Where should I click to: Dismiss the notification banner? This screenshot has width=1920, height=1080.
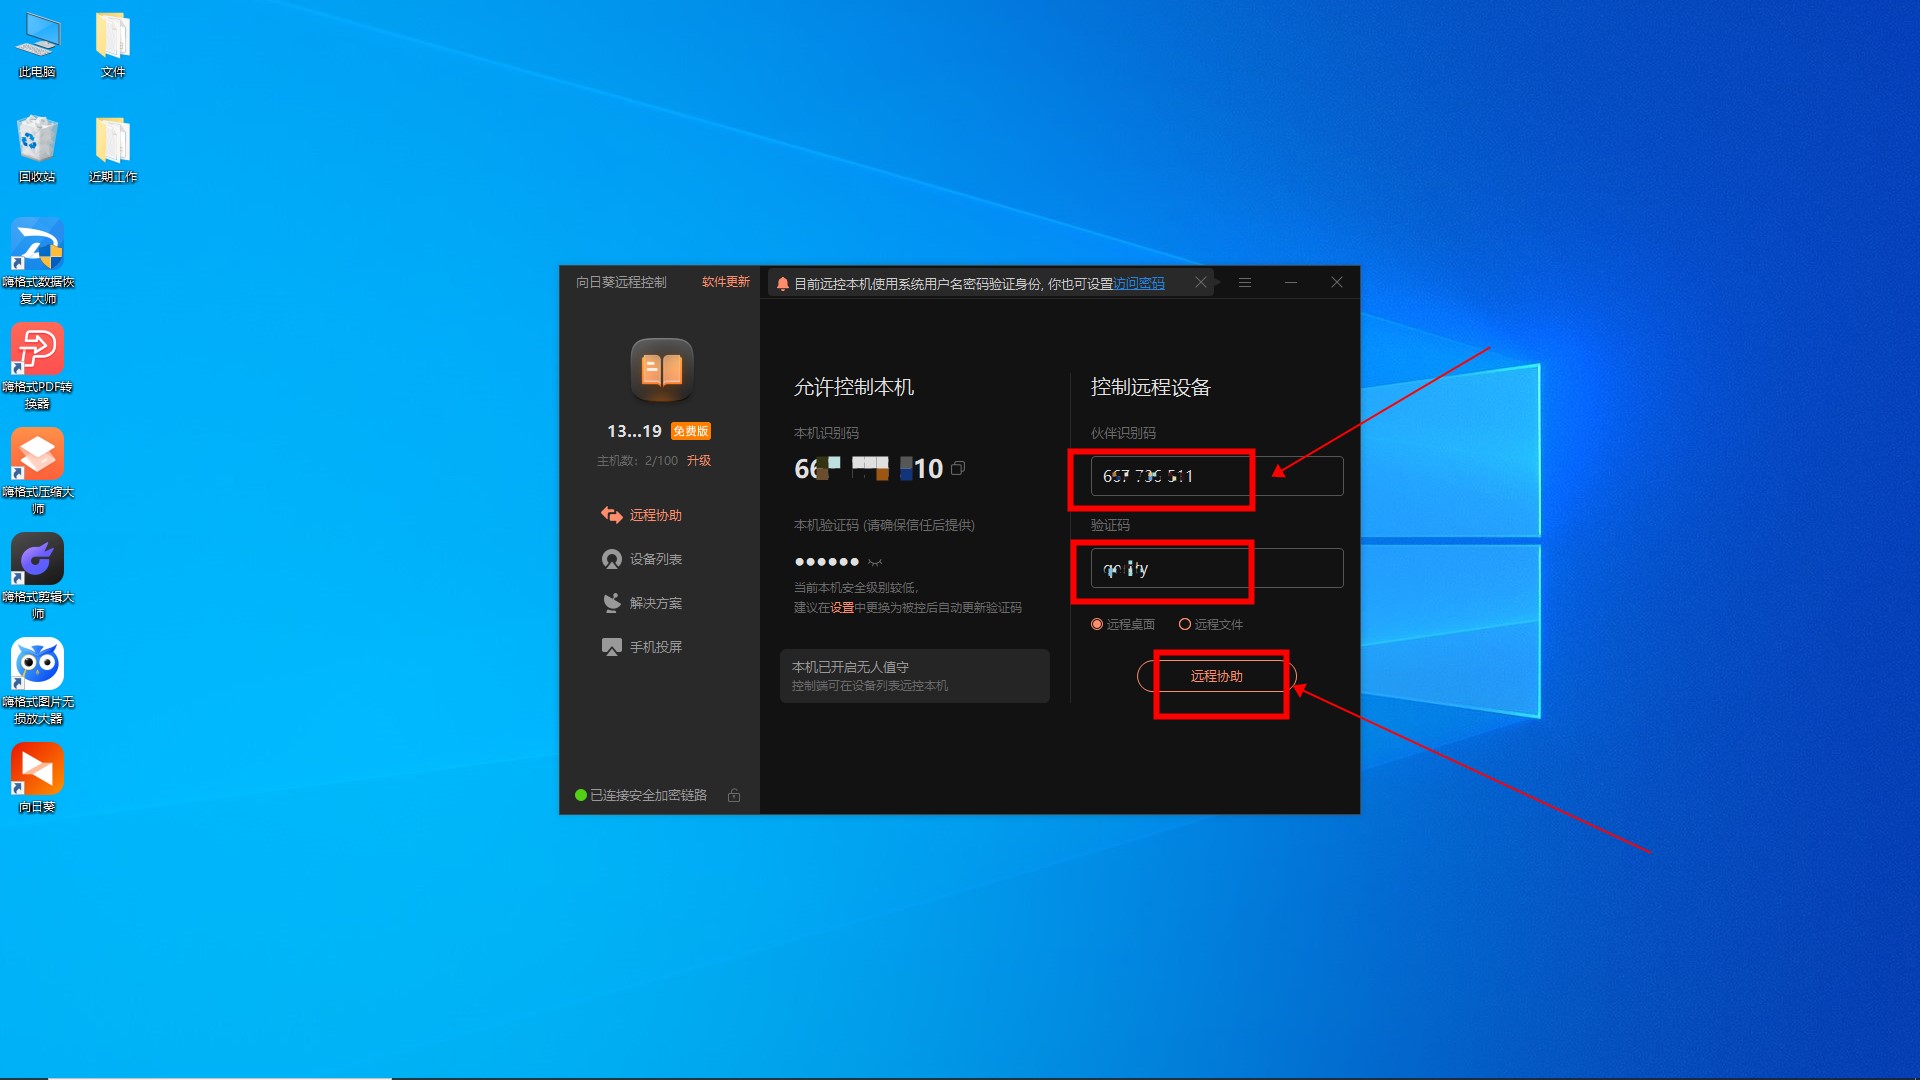click(1200, 283)
